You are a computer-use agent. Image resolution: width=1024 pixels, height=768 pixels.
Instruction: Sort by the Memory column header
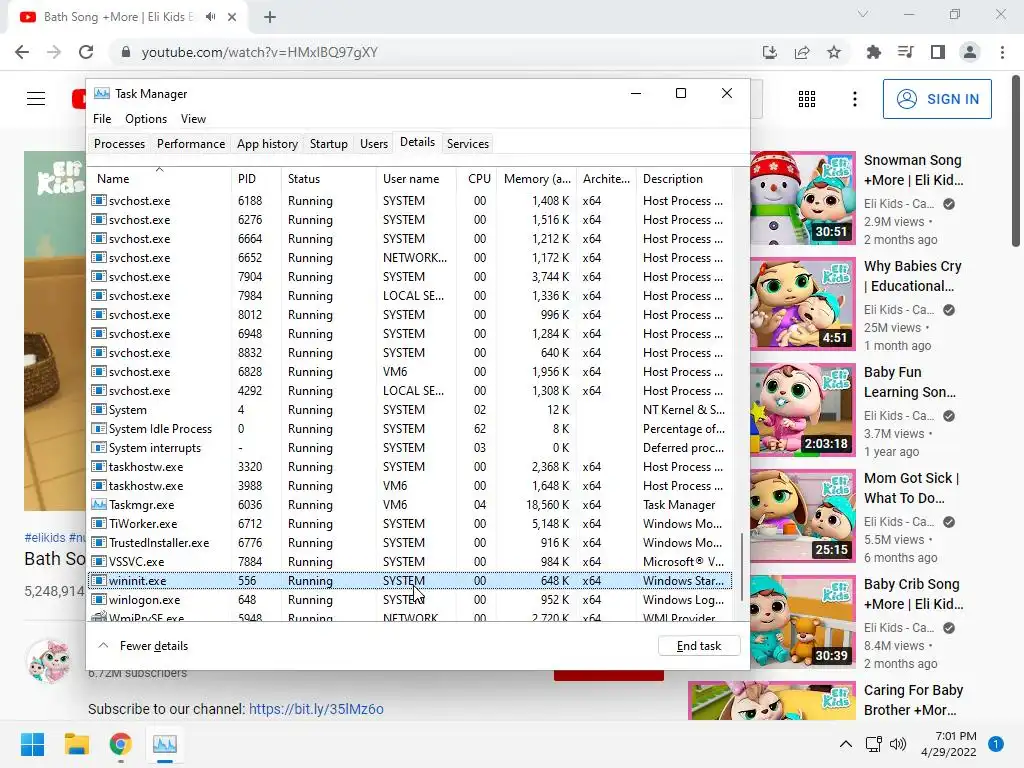coord(537,179)
